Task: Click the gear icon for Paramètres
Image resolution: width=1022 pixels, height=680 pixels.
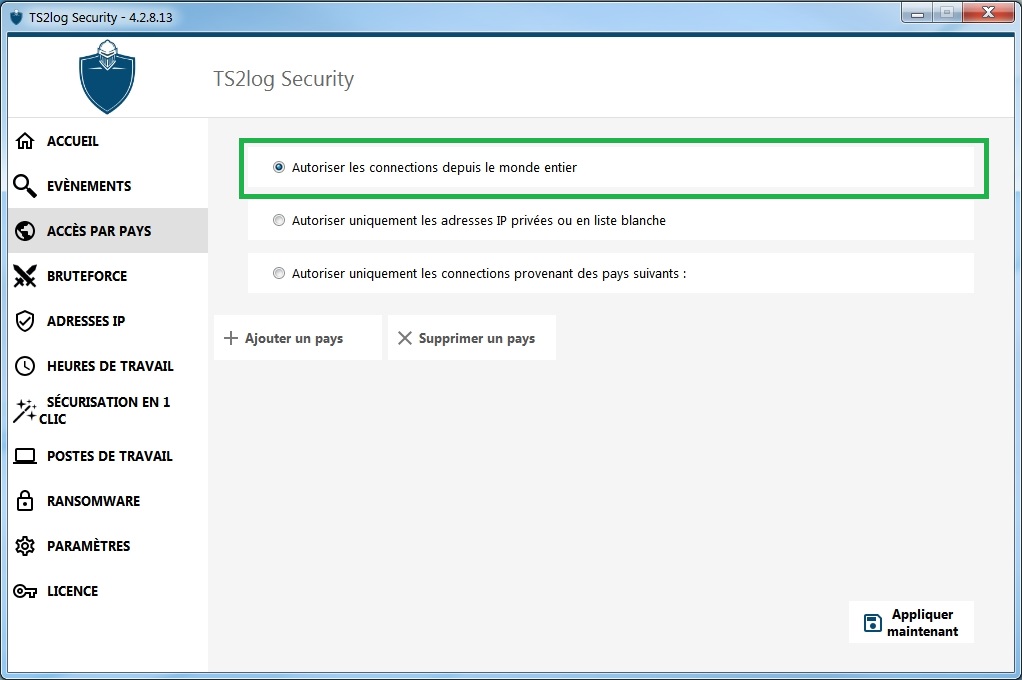Action: [x=25, y=546]
